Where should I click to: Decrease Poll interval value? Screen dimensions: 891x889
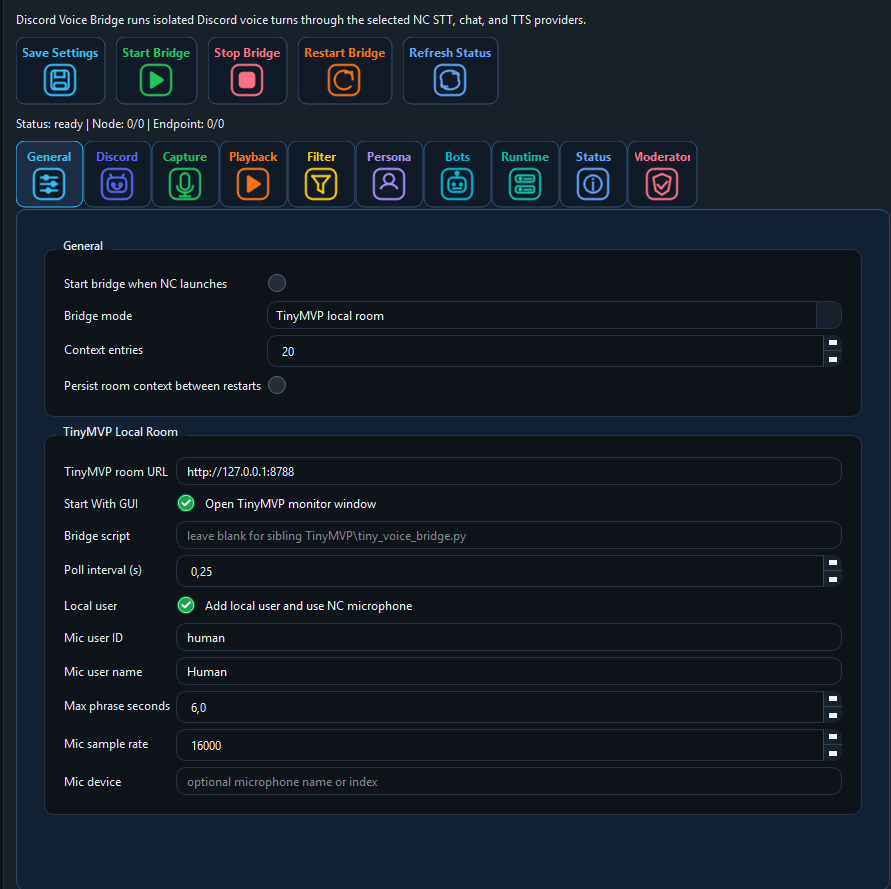point(832,579)
